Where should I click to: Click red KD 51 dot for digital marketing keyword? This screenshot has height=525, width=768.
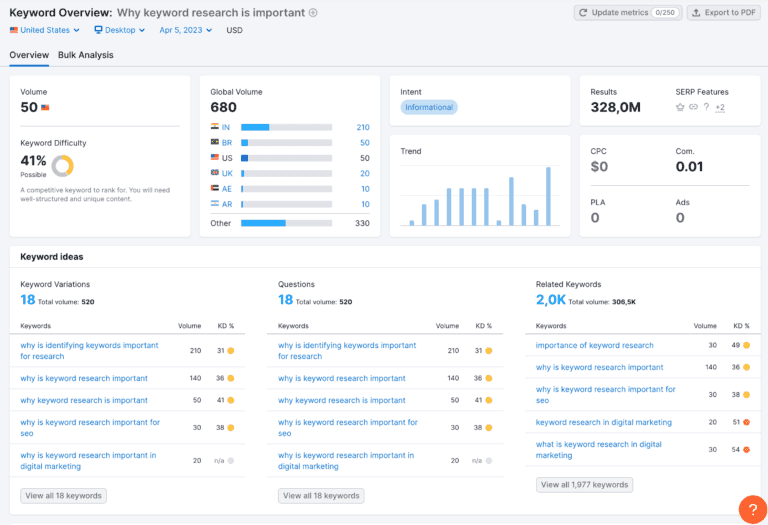pos(746,422)
